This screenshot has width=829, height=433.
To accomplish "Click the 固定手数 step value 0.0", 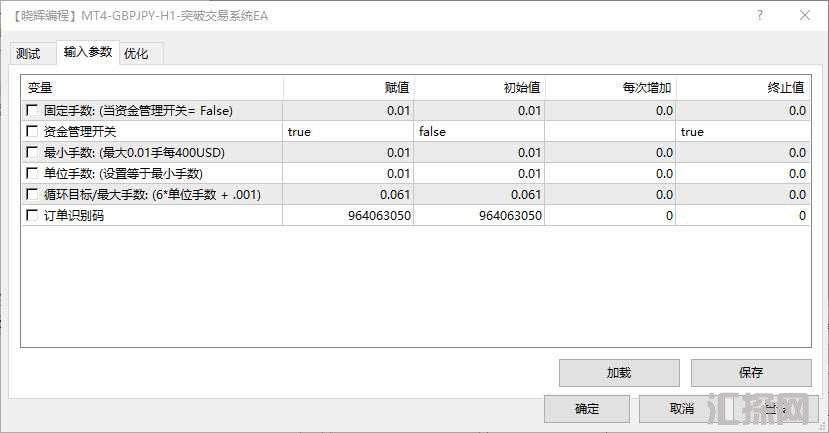I will pyautogui.click(x=610, y=110).
